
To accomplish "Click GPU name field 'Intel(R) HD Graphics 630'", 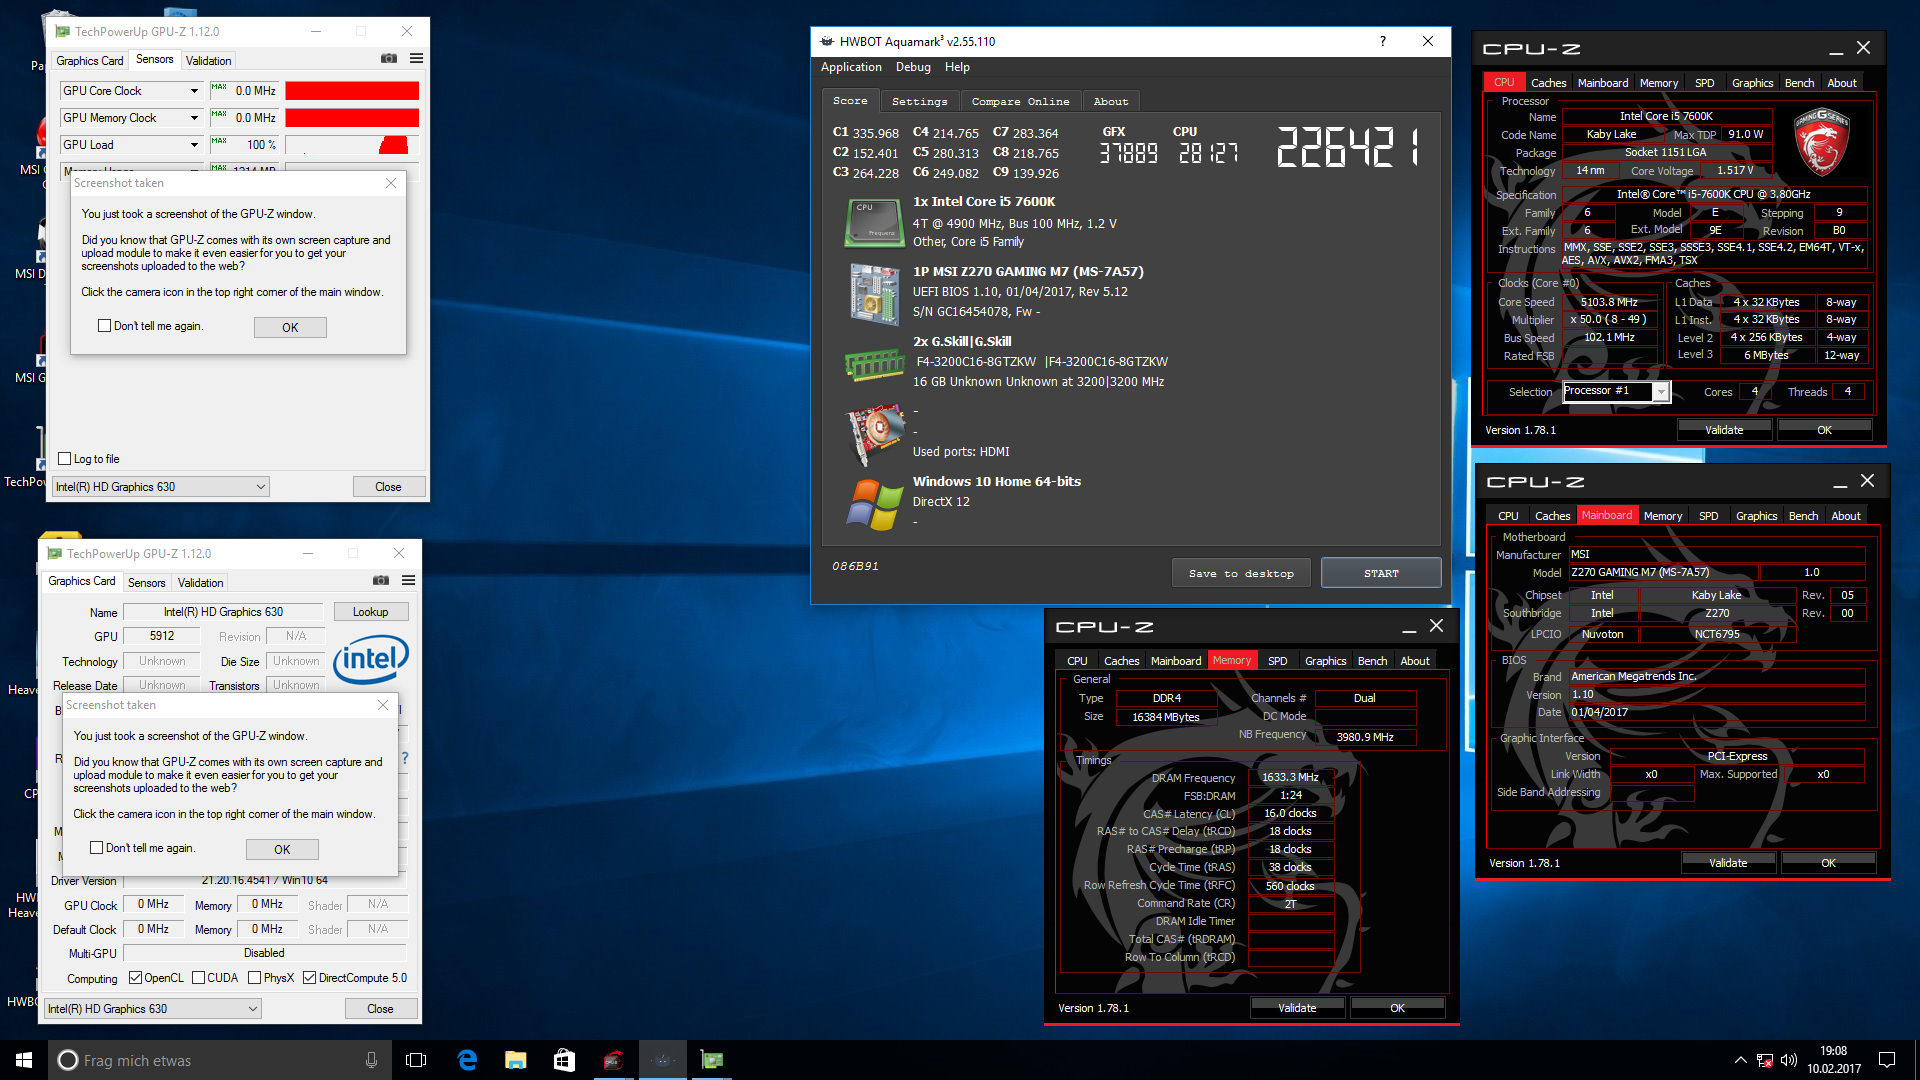I will coord(224,612).
